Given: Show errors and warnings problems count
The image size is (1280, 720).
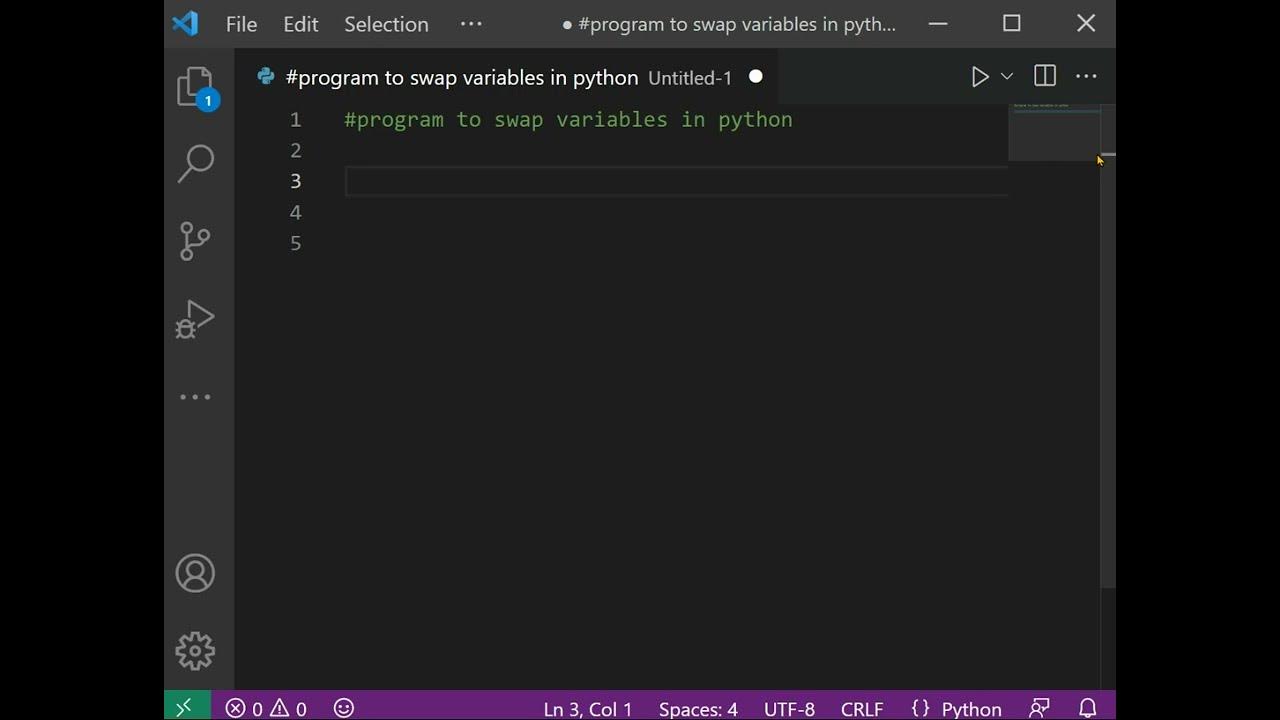Looking at the screenshot, I should click(x=266, y=708).
